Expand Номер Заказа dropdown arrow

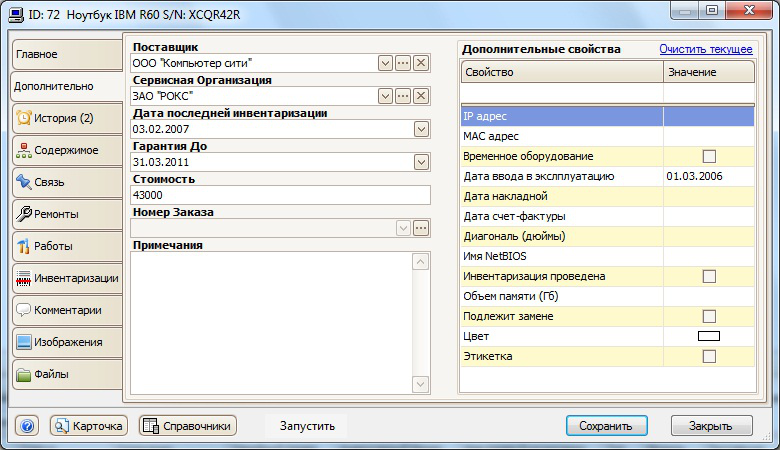[x=403, y=228]
